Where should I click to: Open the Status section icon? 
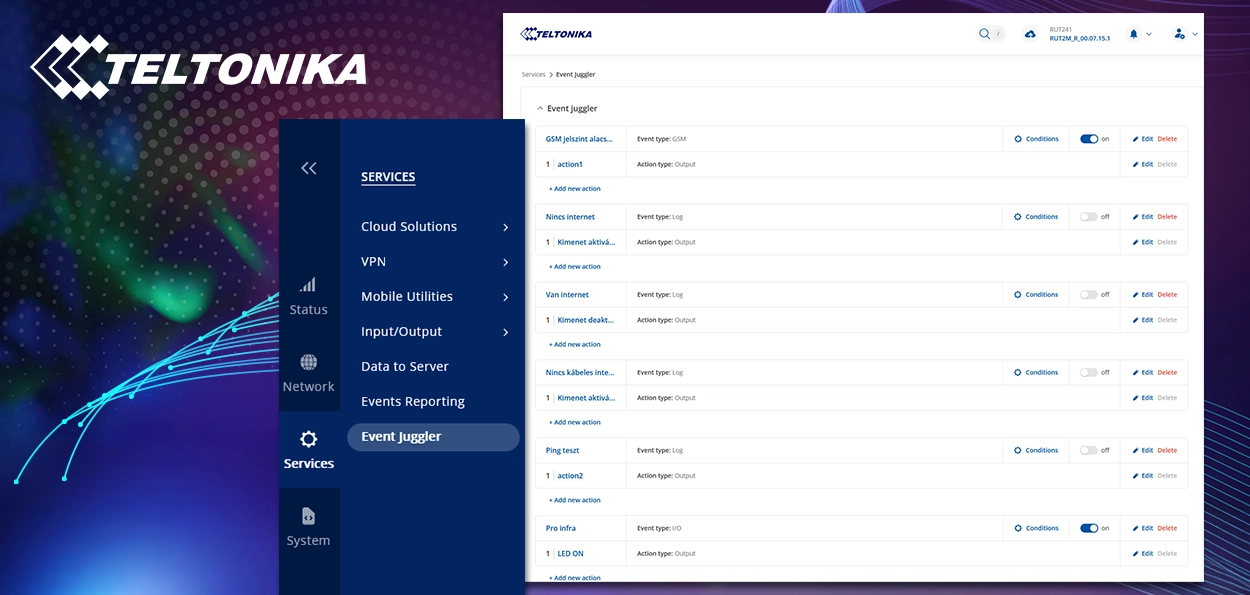[308, 286]
